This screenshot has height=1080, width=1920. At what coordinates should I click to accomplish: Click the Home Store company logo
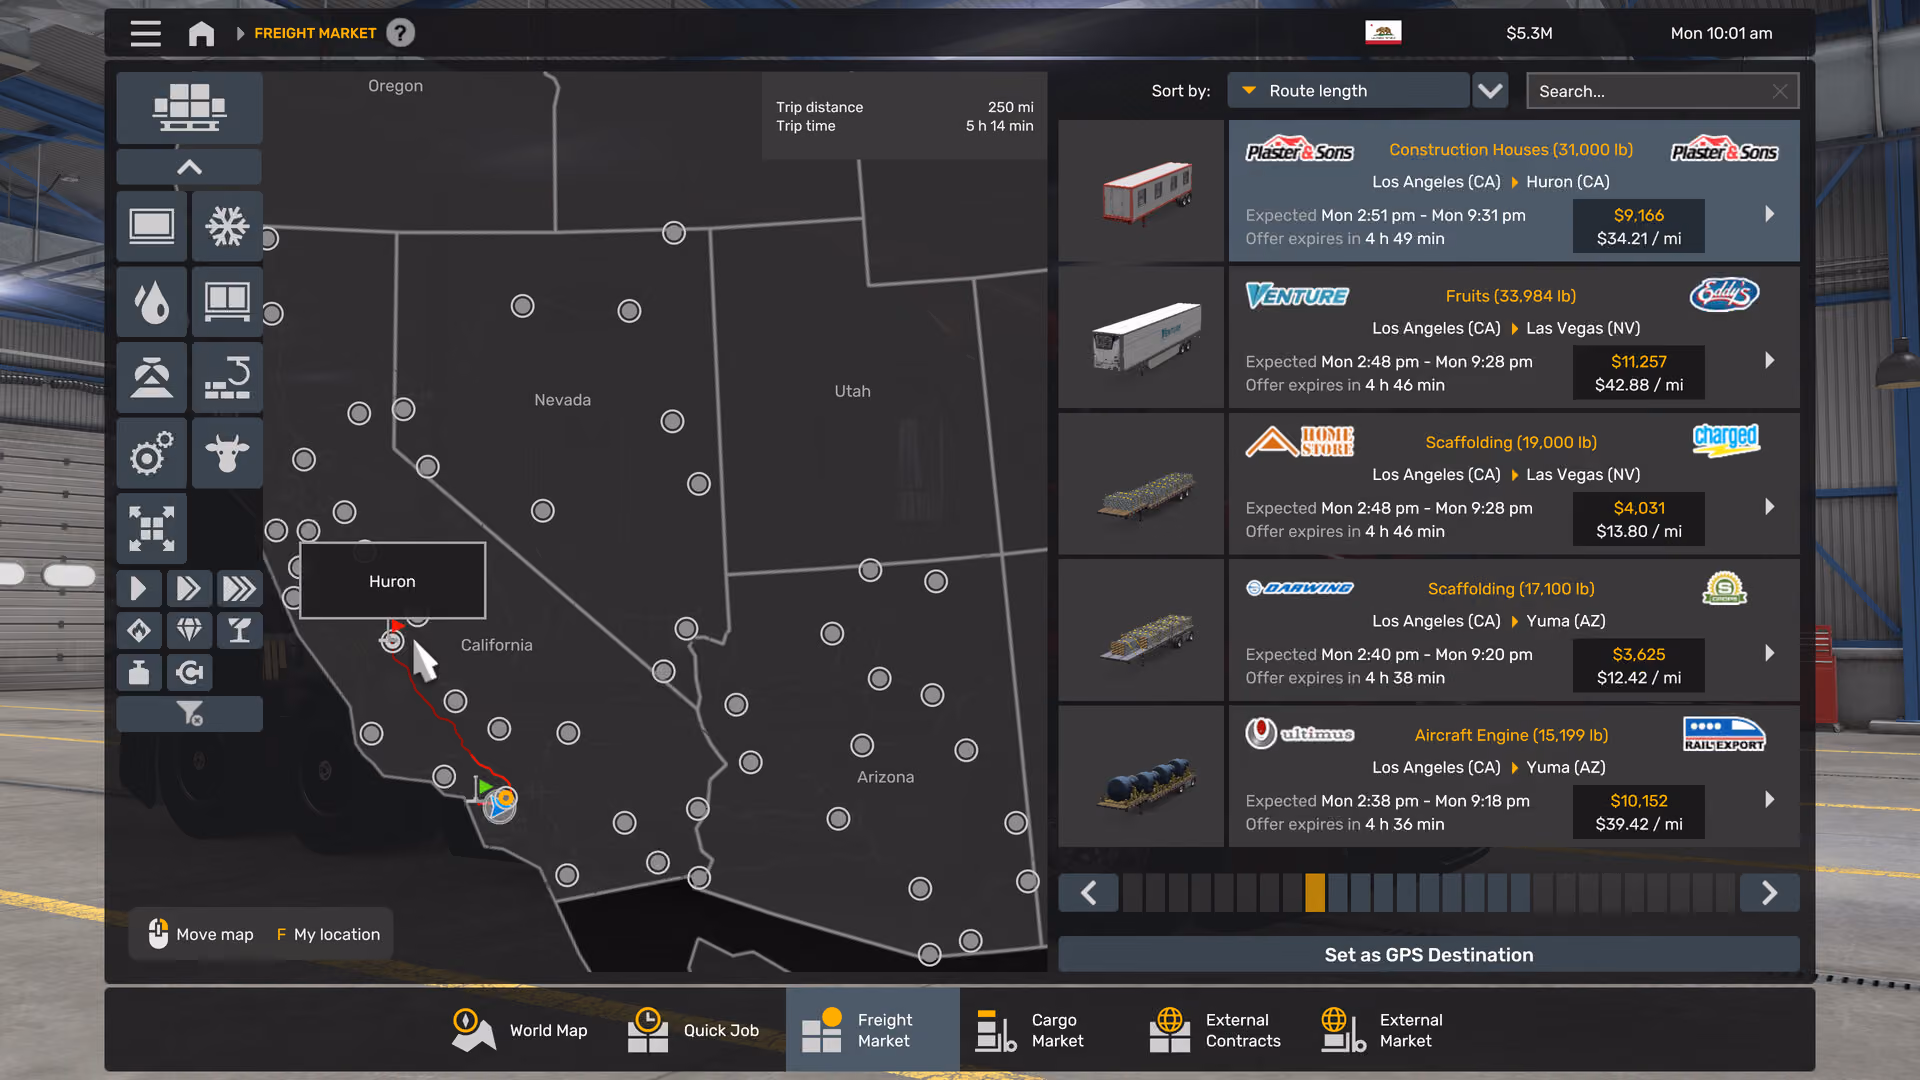[x=1299, y=441]
